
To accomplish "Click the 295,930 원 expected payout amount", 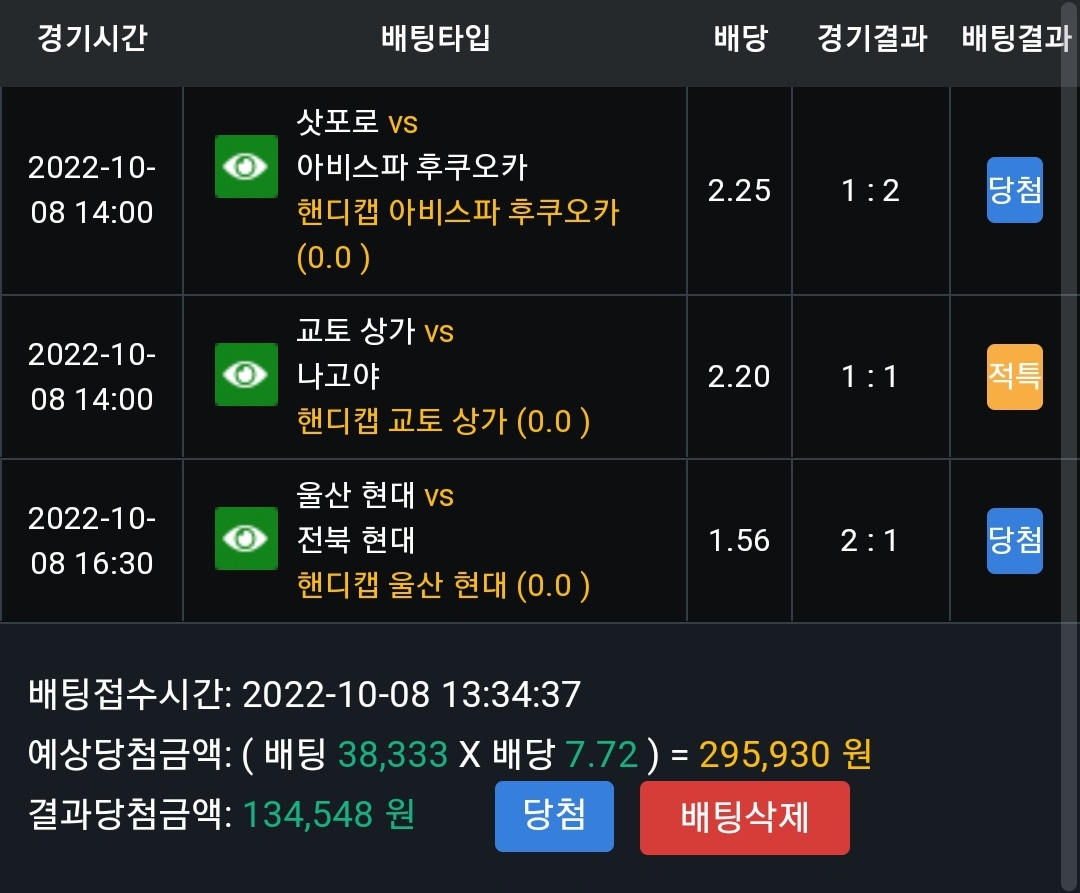I will pyautogui.click(x=786, y=754).
